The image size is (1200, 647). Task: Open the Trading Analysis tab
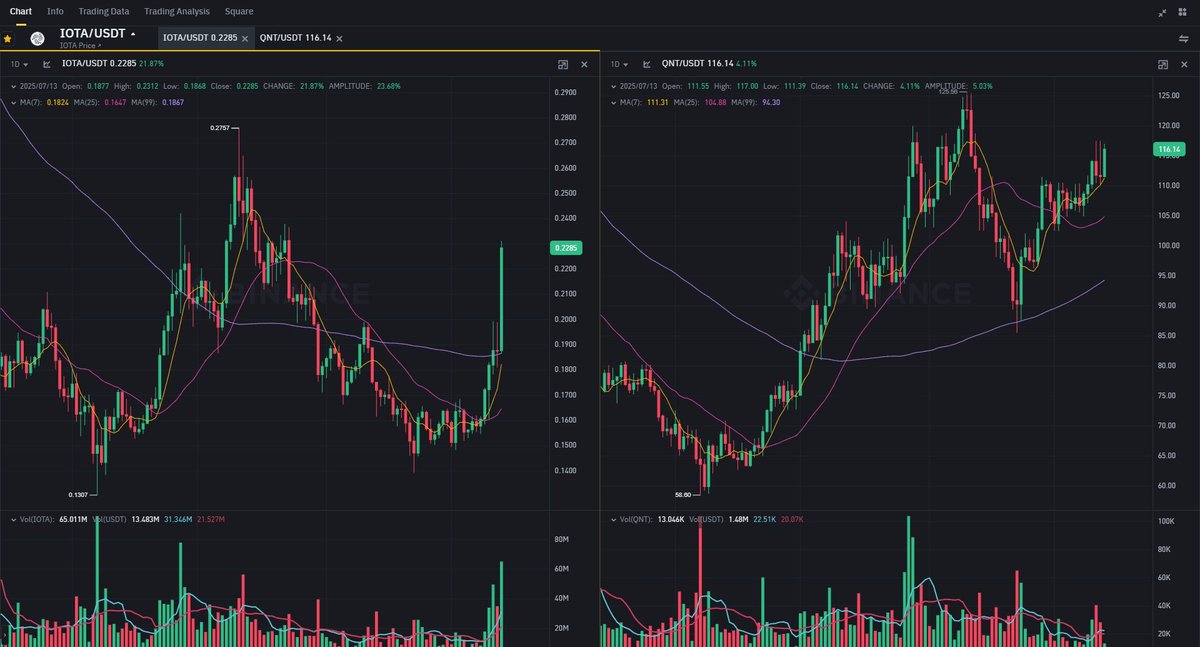[x=177, y=11]
